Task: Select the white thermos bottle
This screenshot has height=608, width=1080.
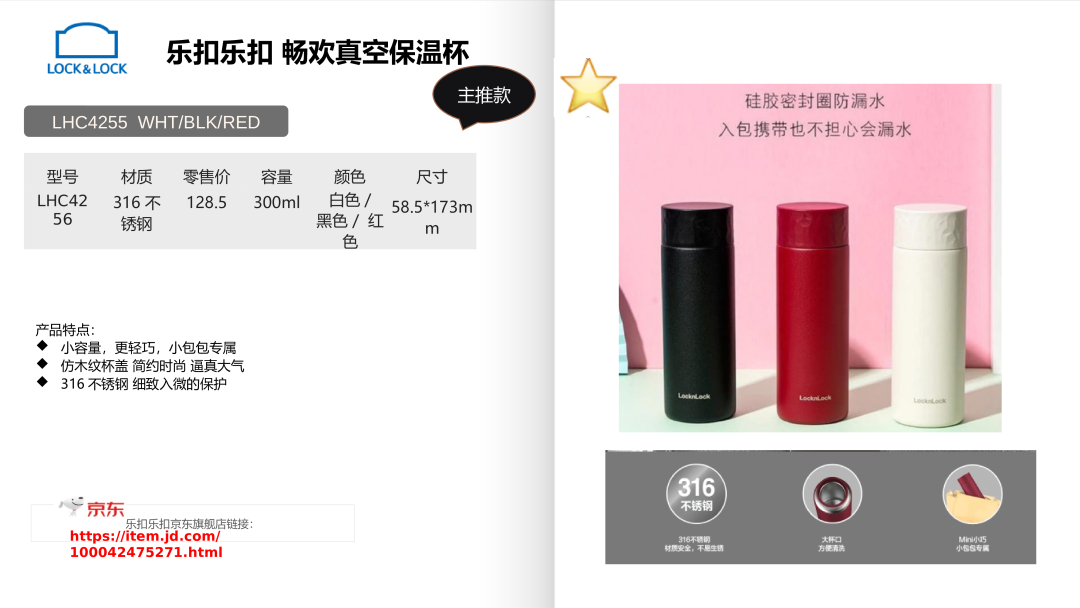Action: 928,315
